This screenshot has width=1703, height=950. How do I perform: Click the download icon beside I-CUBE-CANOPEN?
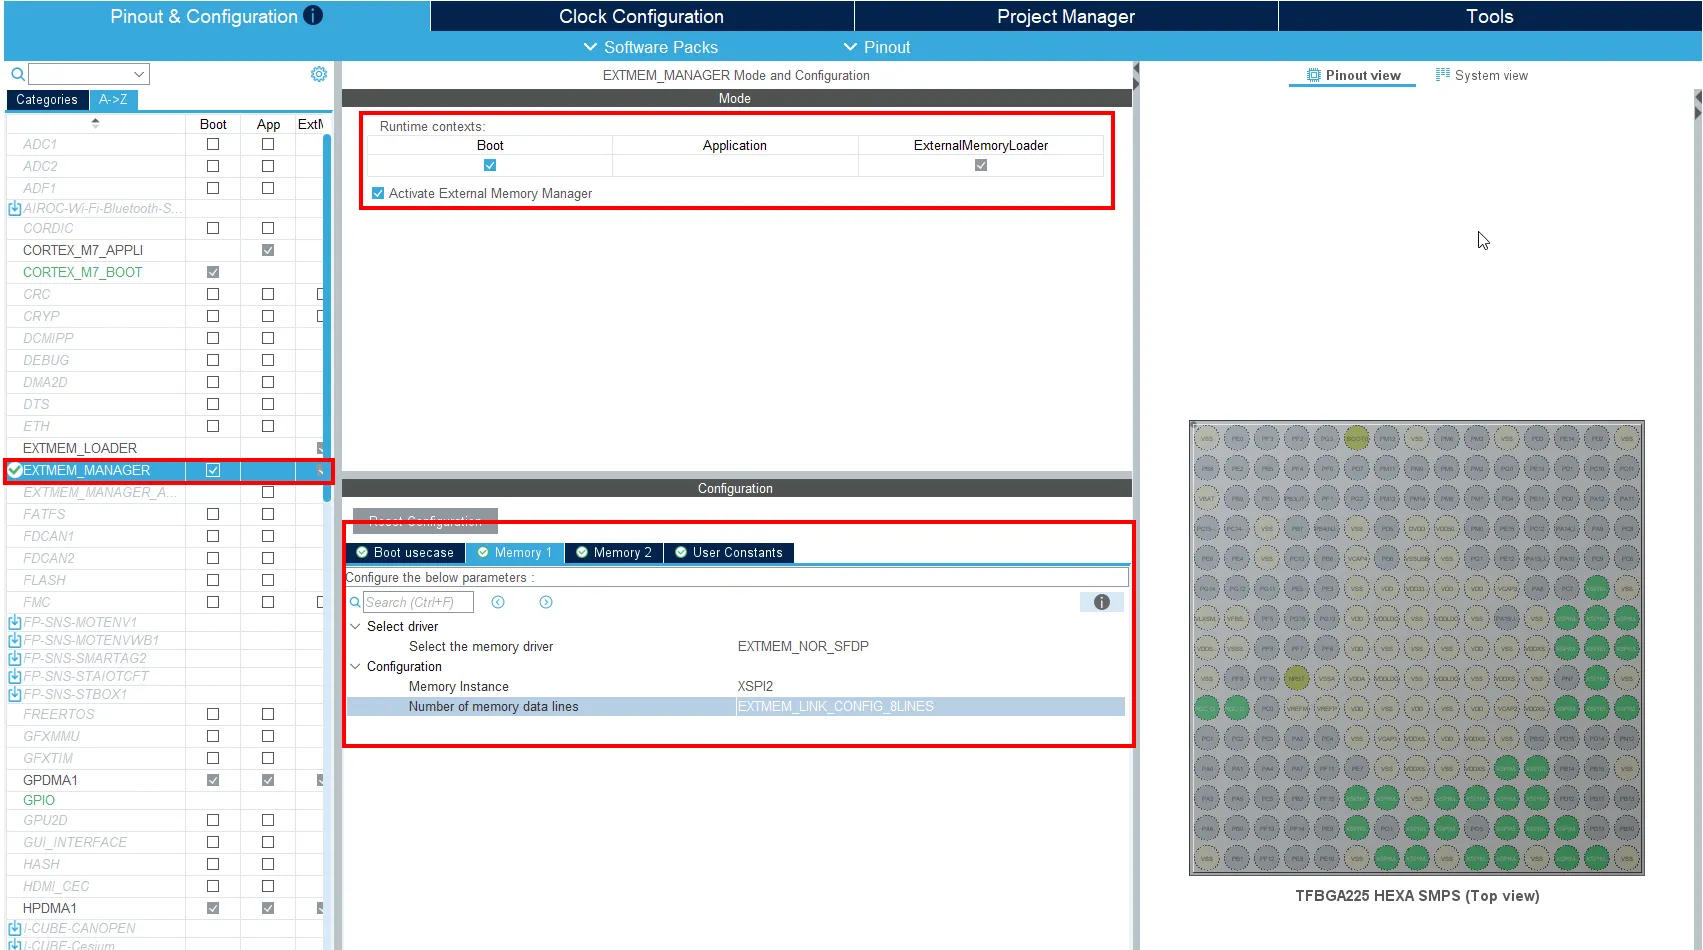pyautogui.click(x=15, y=928)
